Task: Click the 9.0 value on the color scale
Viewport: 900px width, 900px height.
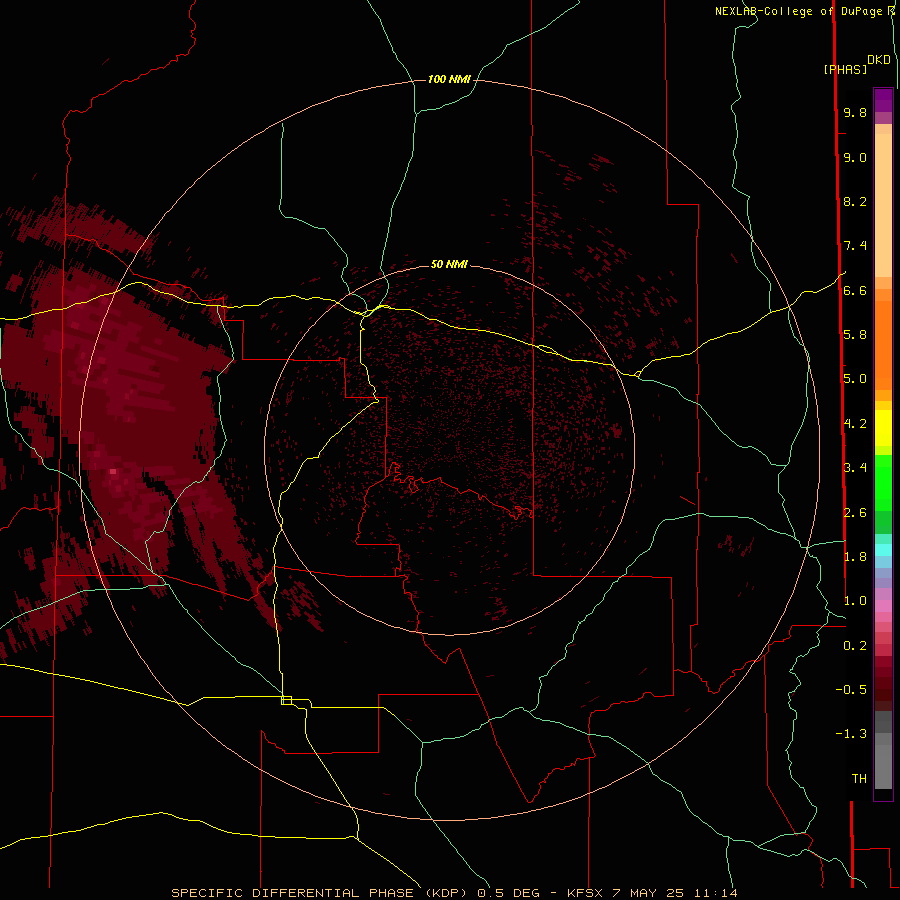Action: [855, 157]
